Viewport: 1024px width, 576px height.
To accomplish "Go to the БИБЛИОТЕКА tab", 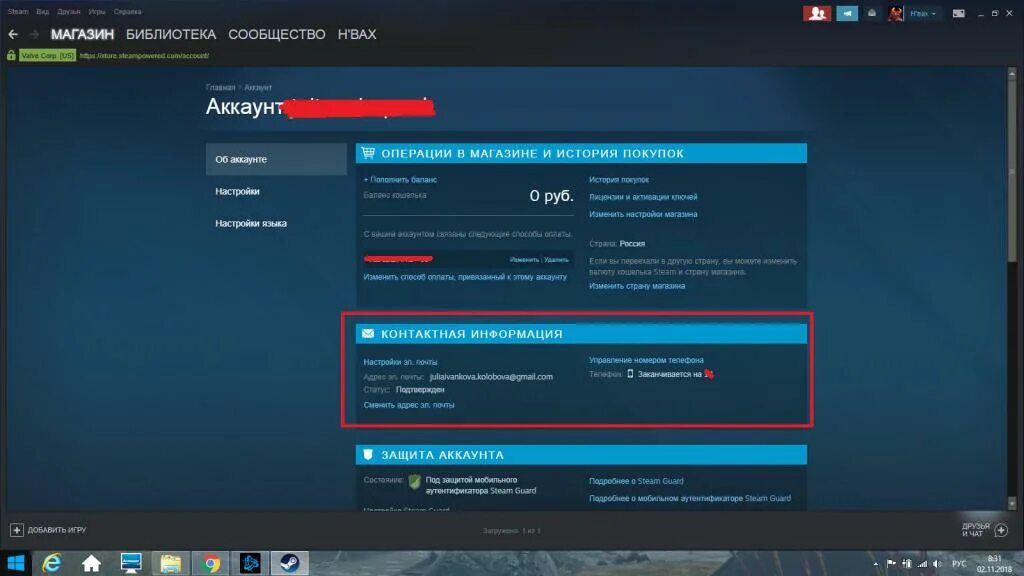I will click(171, 34).
